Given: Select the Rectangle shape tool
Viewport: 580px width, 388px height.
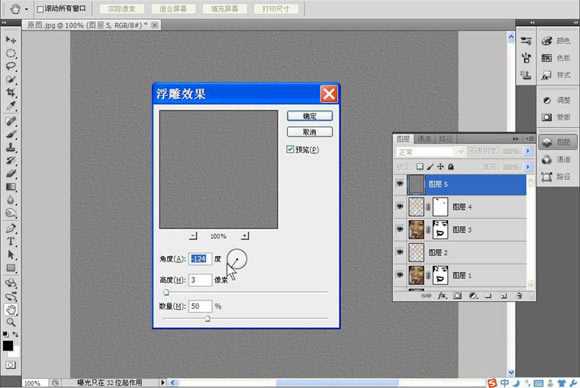Looking at the screenshot, I should point(11,268).
